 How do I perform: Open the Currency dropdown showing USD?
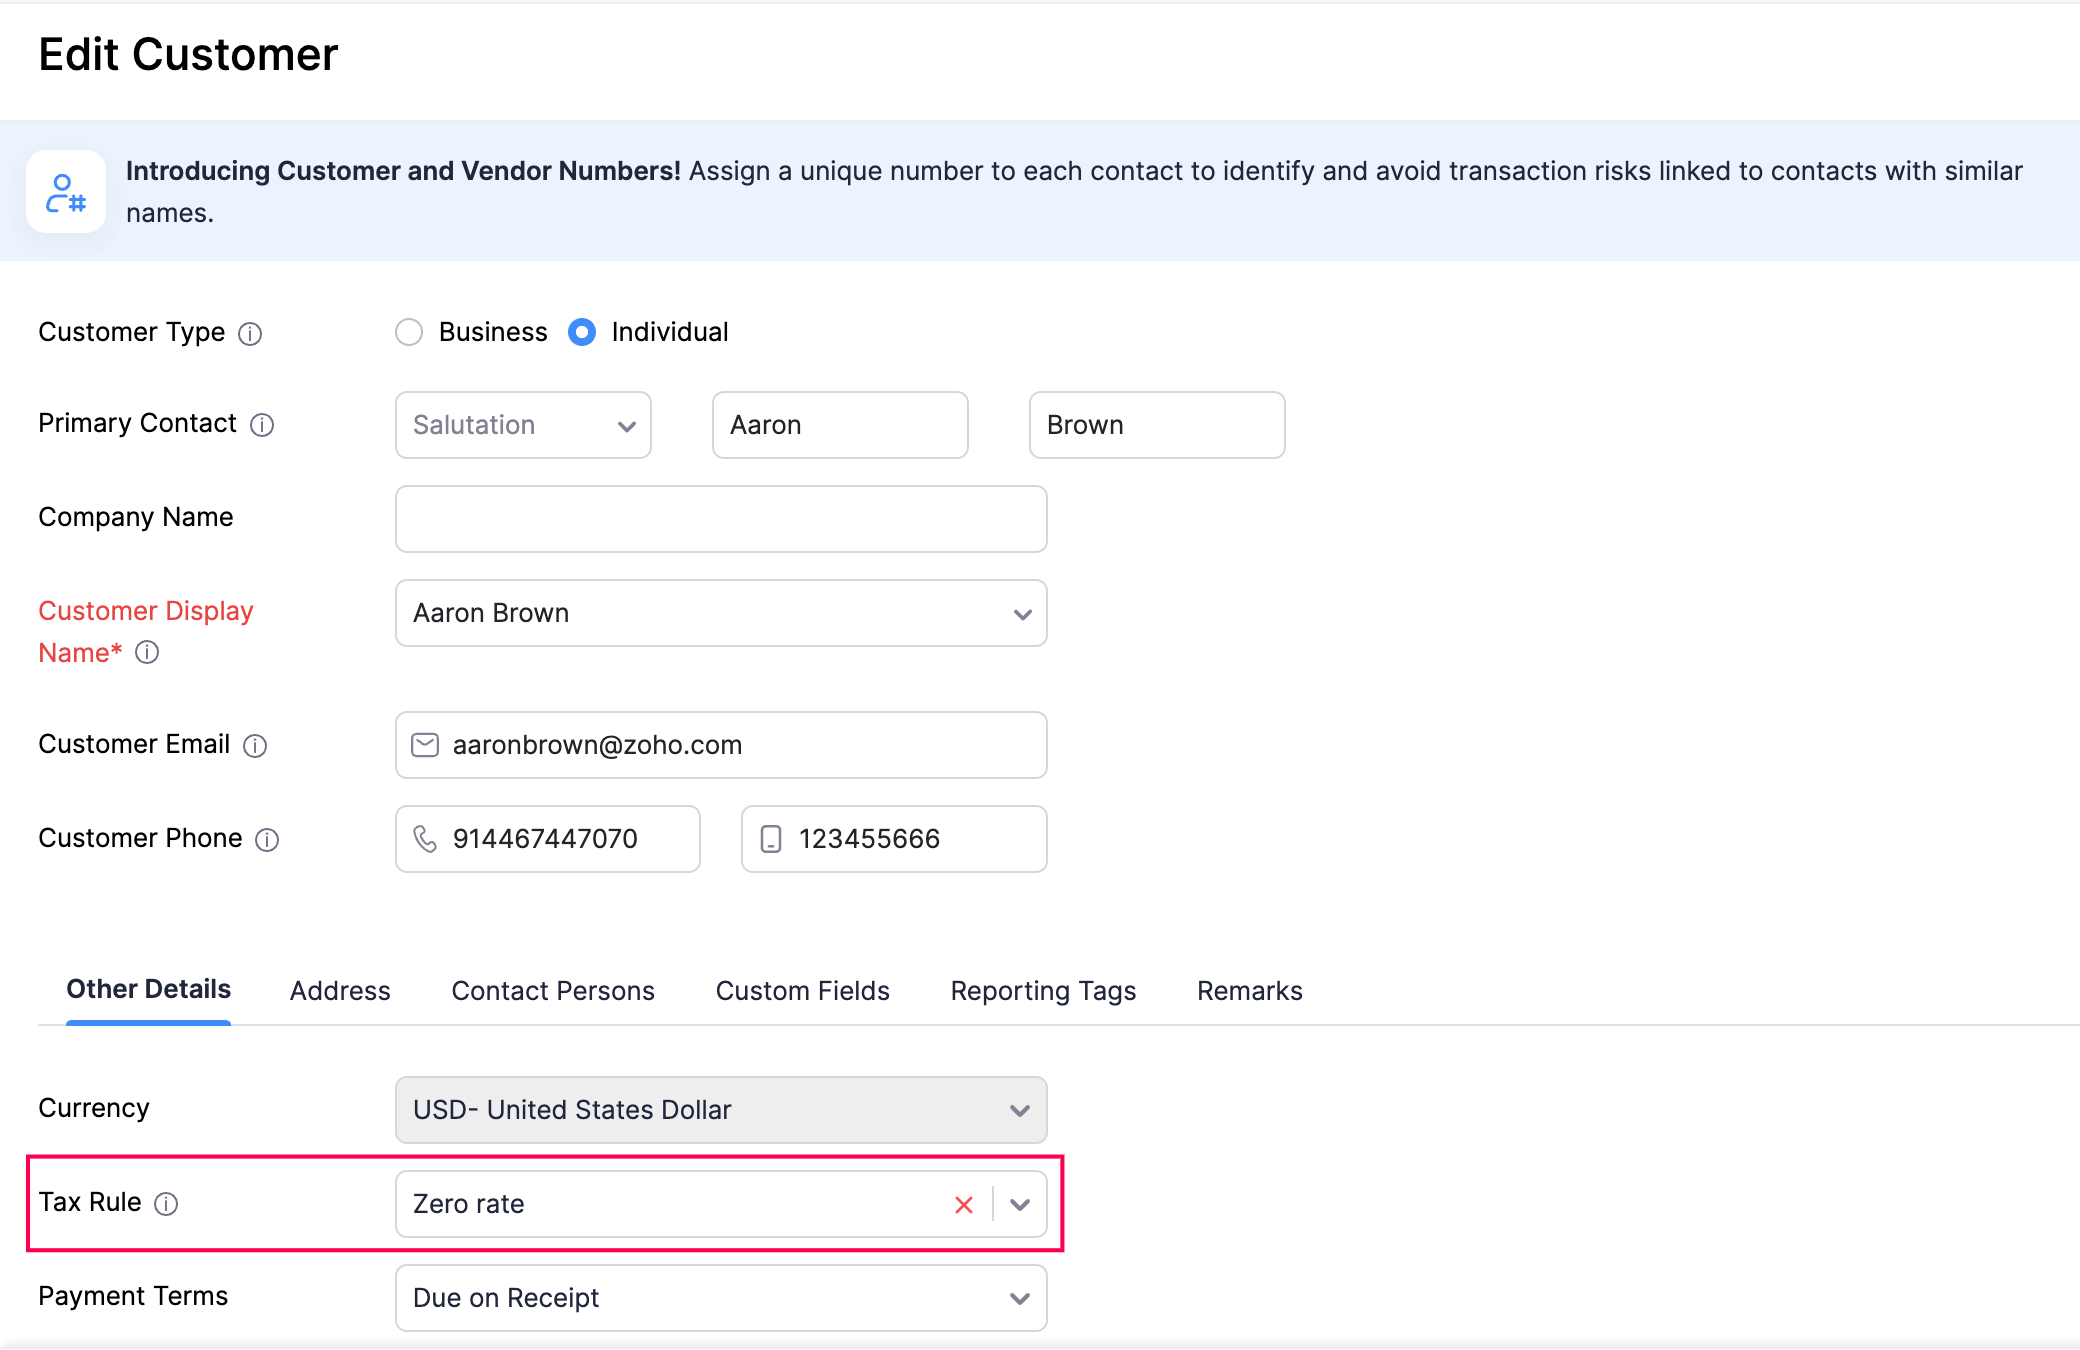[x=1019, y=1110]
